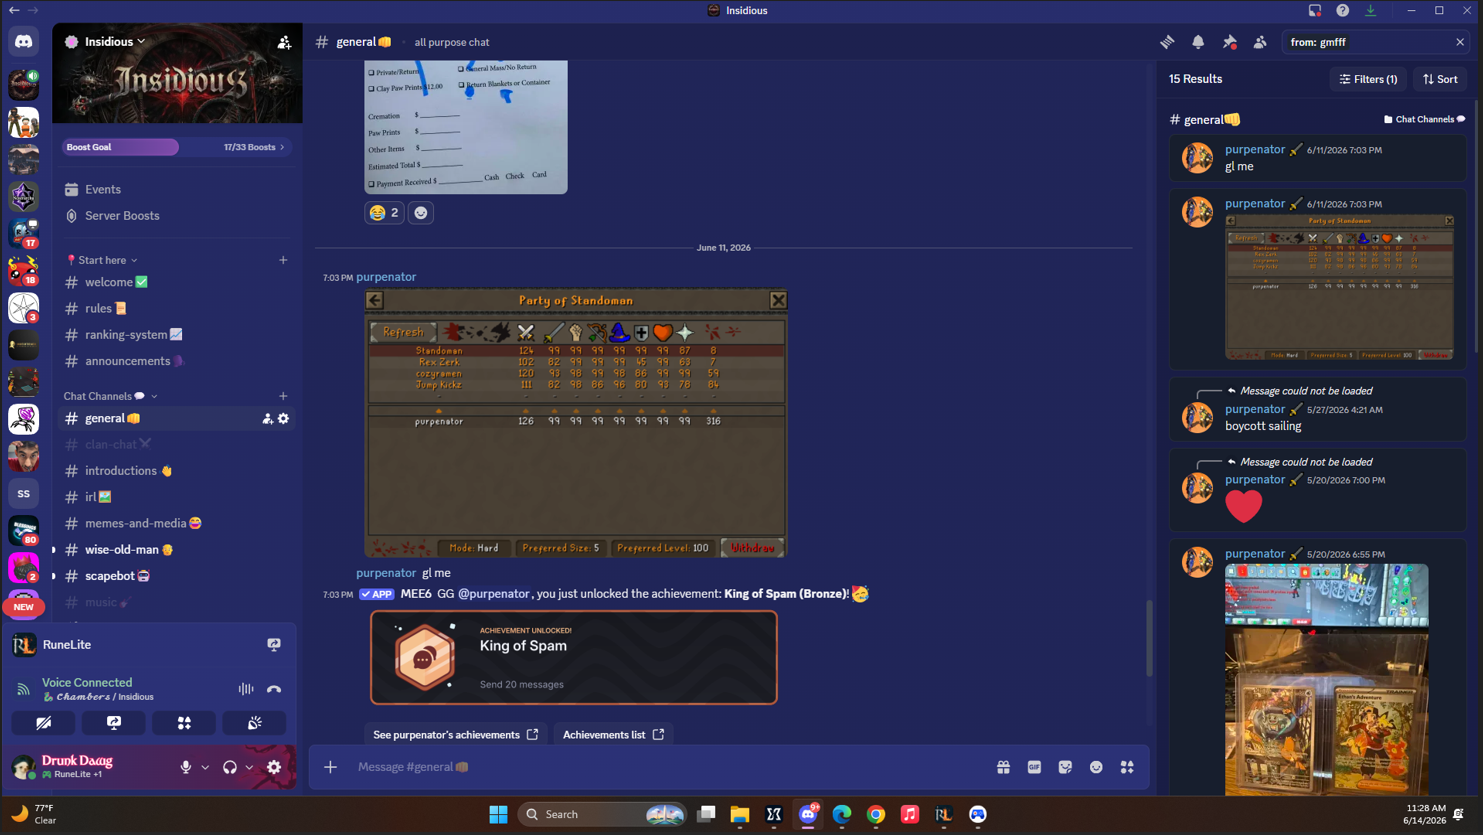Open Events in the sidebar

[176, 189]
